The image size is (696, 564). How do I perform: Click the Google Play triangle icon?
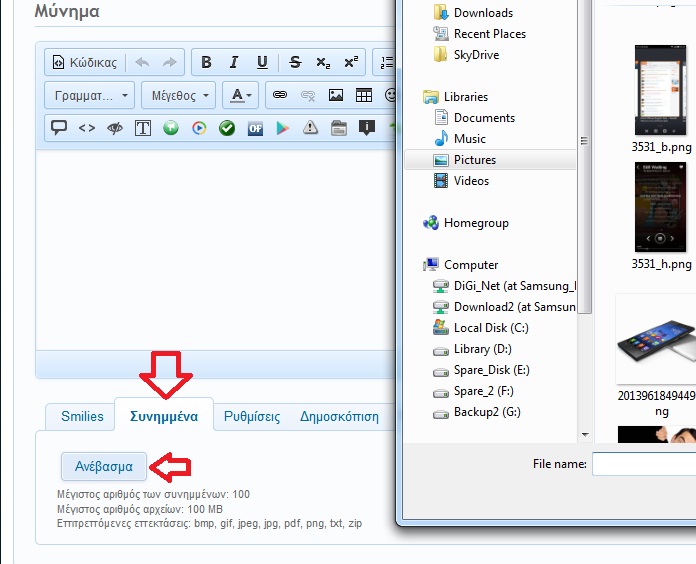tap(283, 128)
